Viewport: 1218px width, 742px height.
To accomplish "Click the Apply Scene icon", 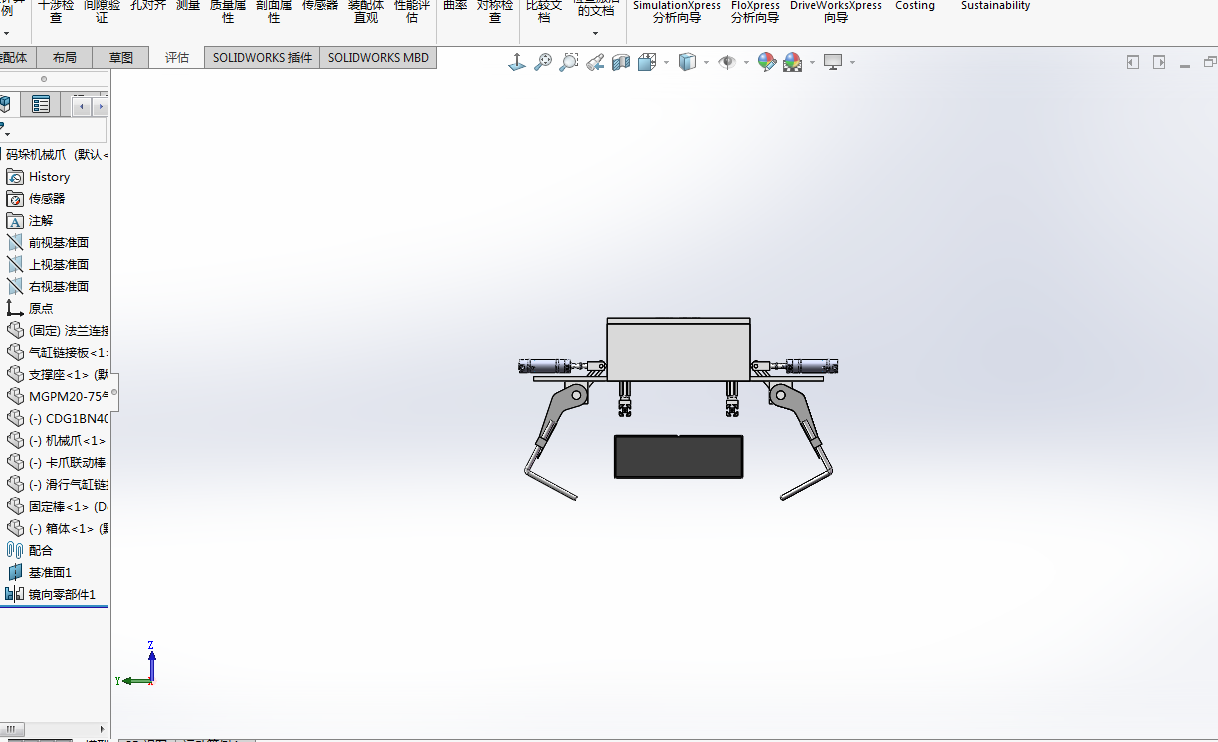I will tap(793, 62).
